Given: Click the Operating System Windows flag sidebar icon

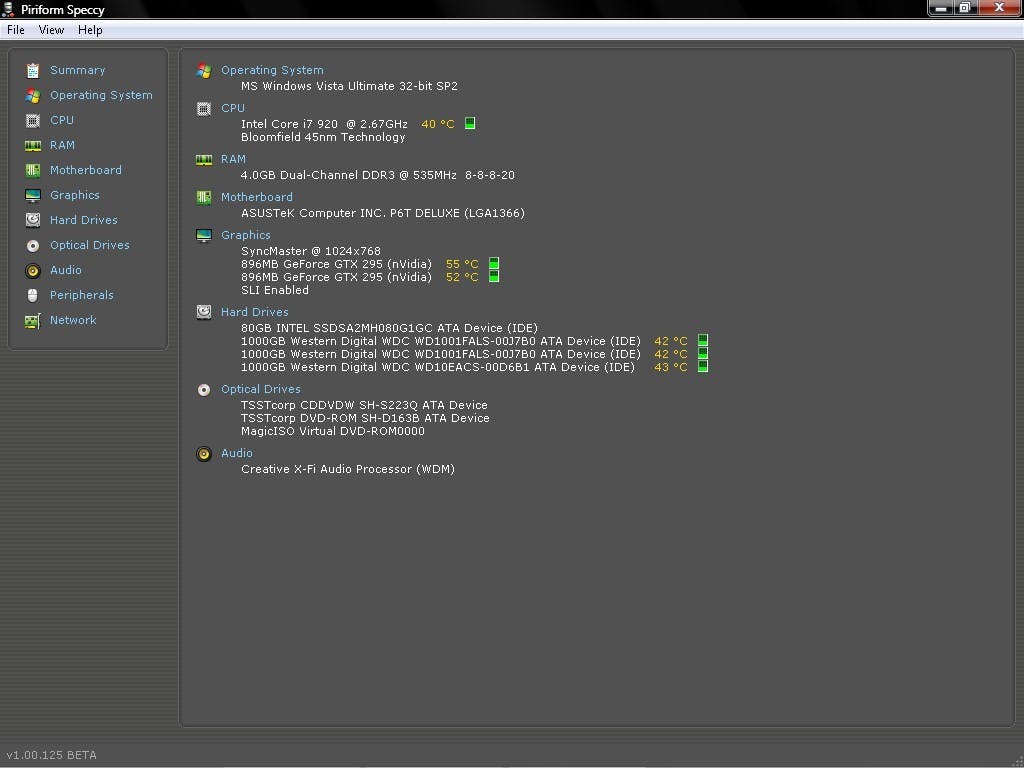Looking at the screenshot, I should pos(33,95).
